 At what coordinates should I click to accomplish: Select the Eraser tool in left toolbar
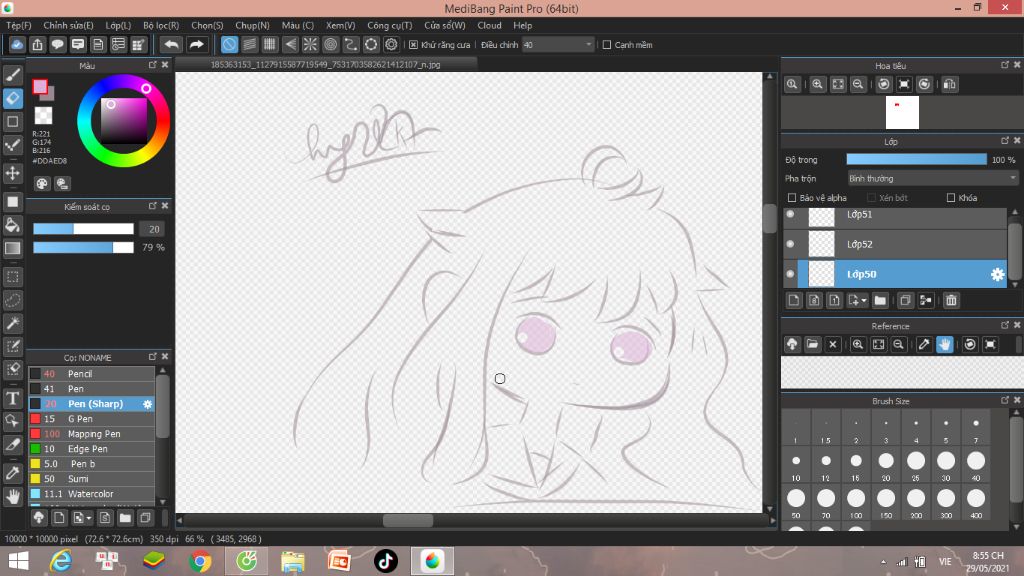pos(12,99)
